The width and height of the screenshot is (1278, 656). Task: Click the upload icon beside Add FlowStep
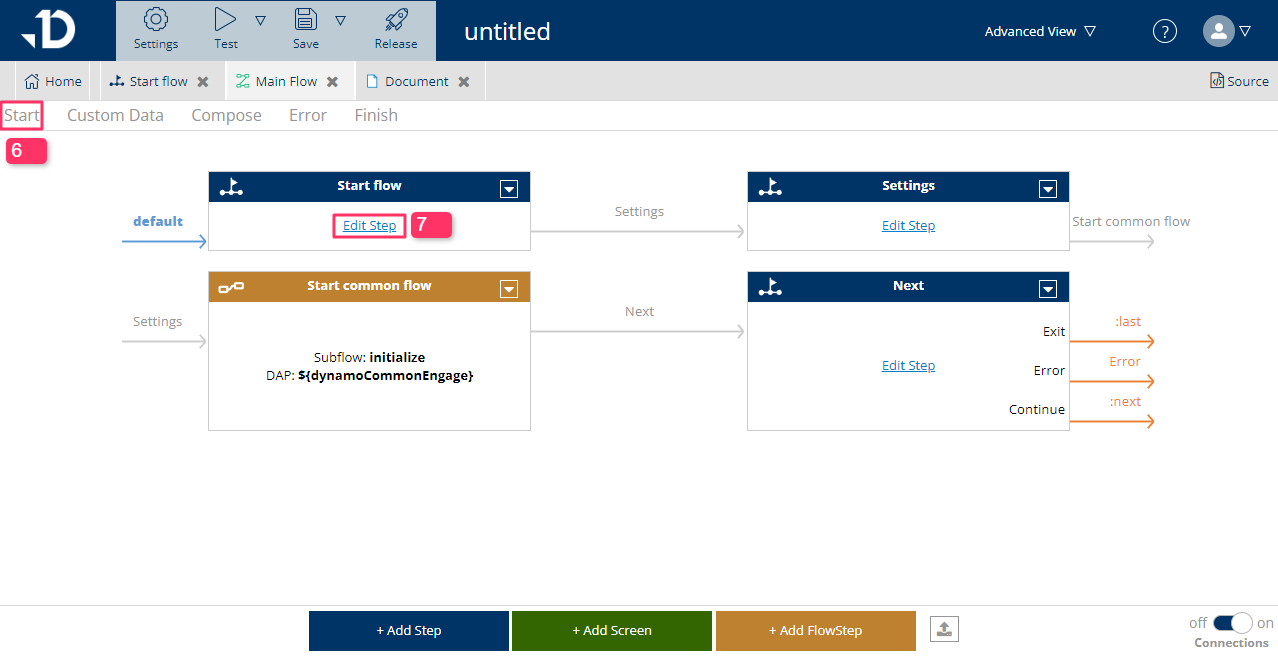pos(945,629)
